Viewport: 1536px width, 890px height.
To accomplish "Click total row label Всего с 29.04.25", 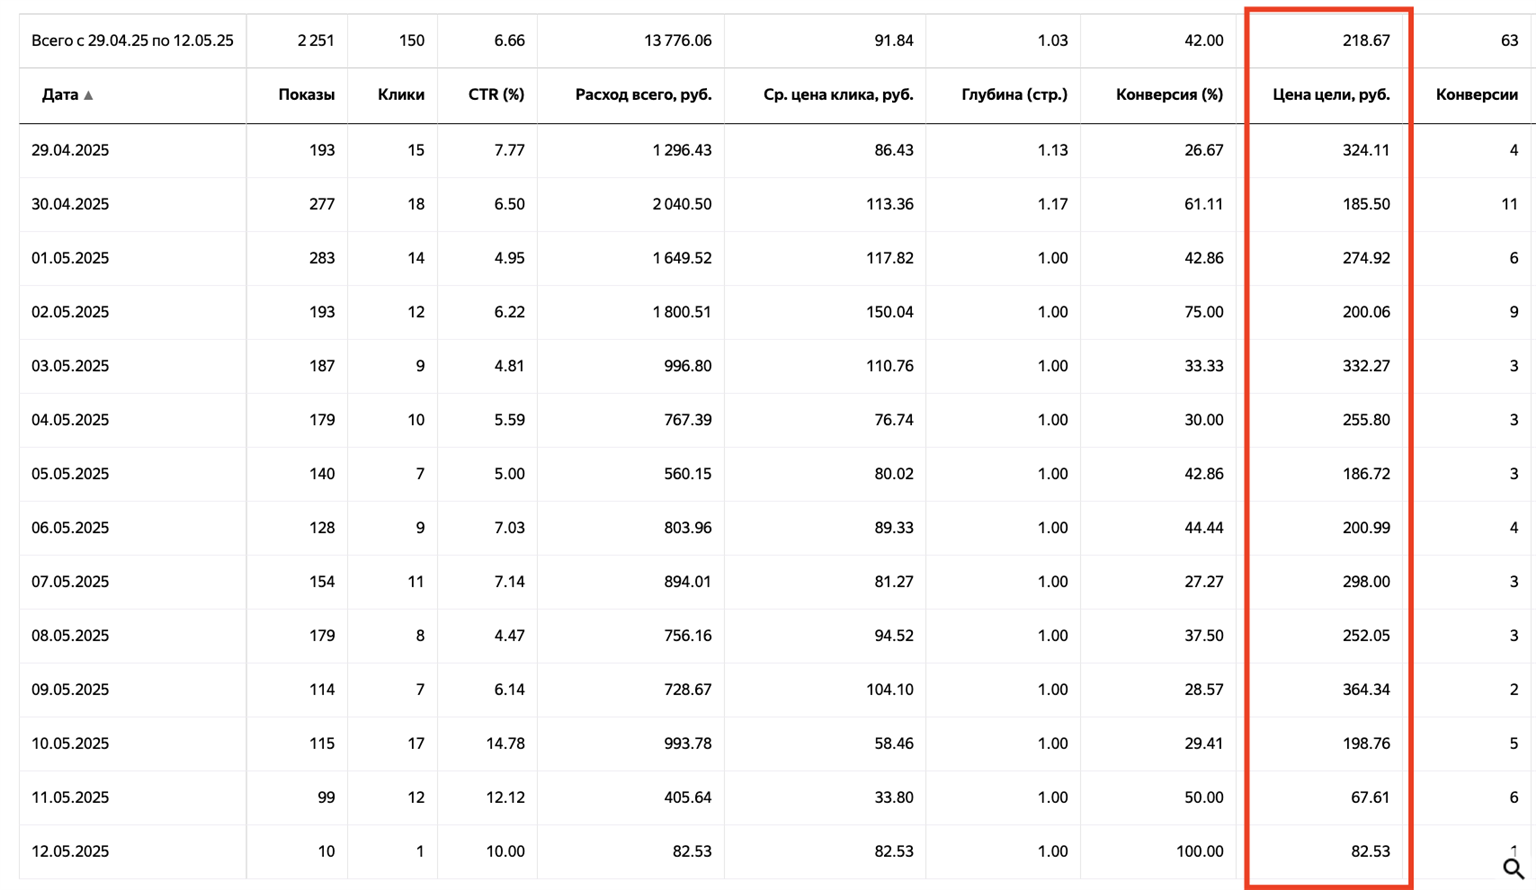I will tap(132, 41).
